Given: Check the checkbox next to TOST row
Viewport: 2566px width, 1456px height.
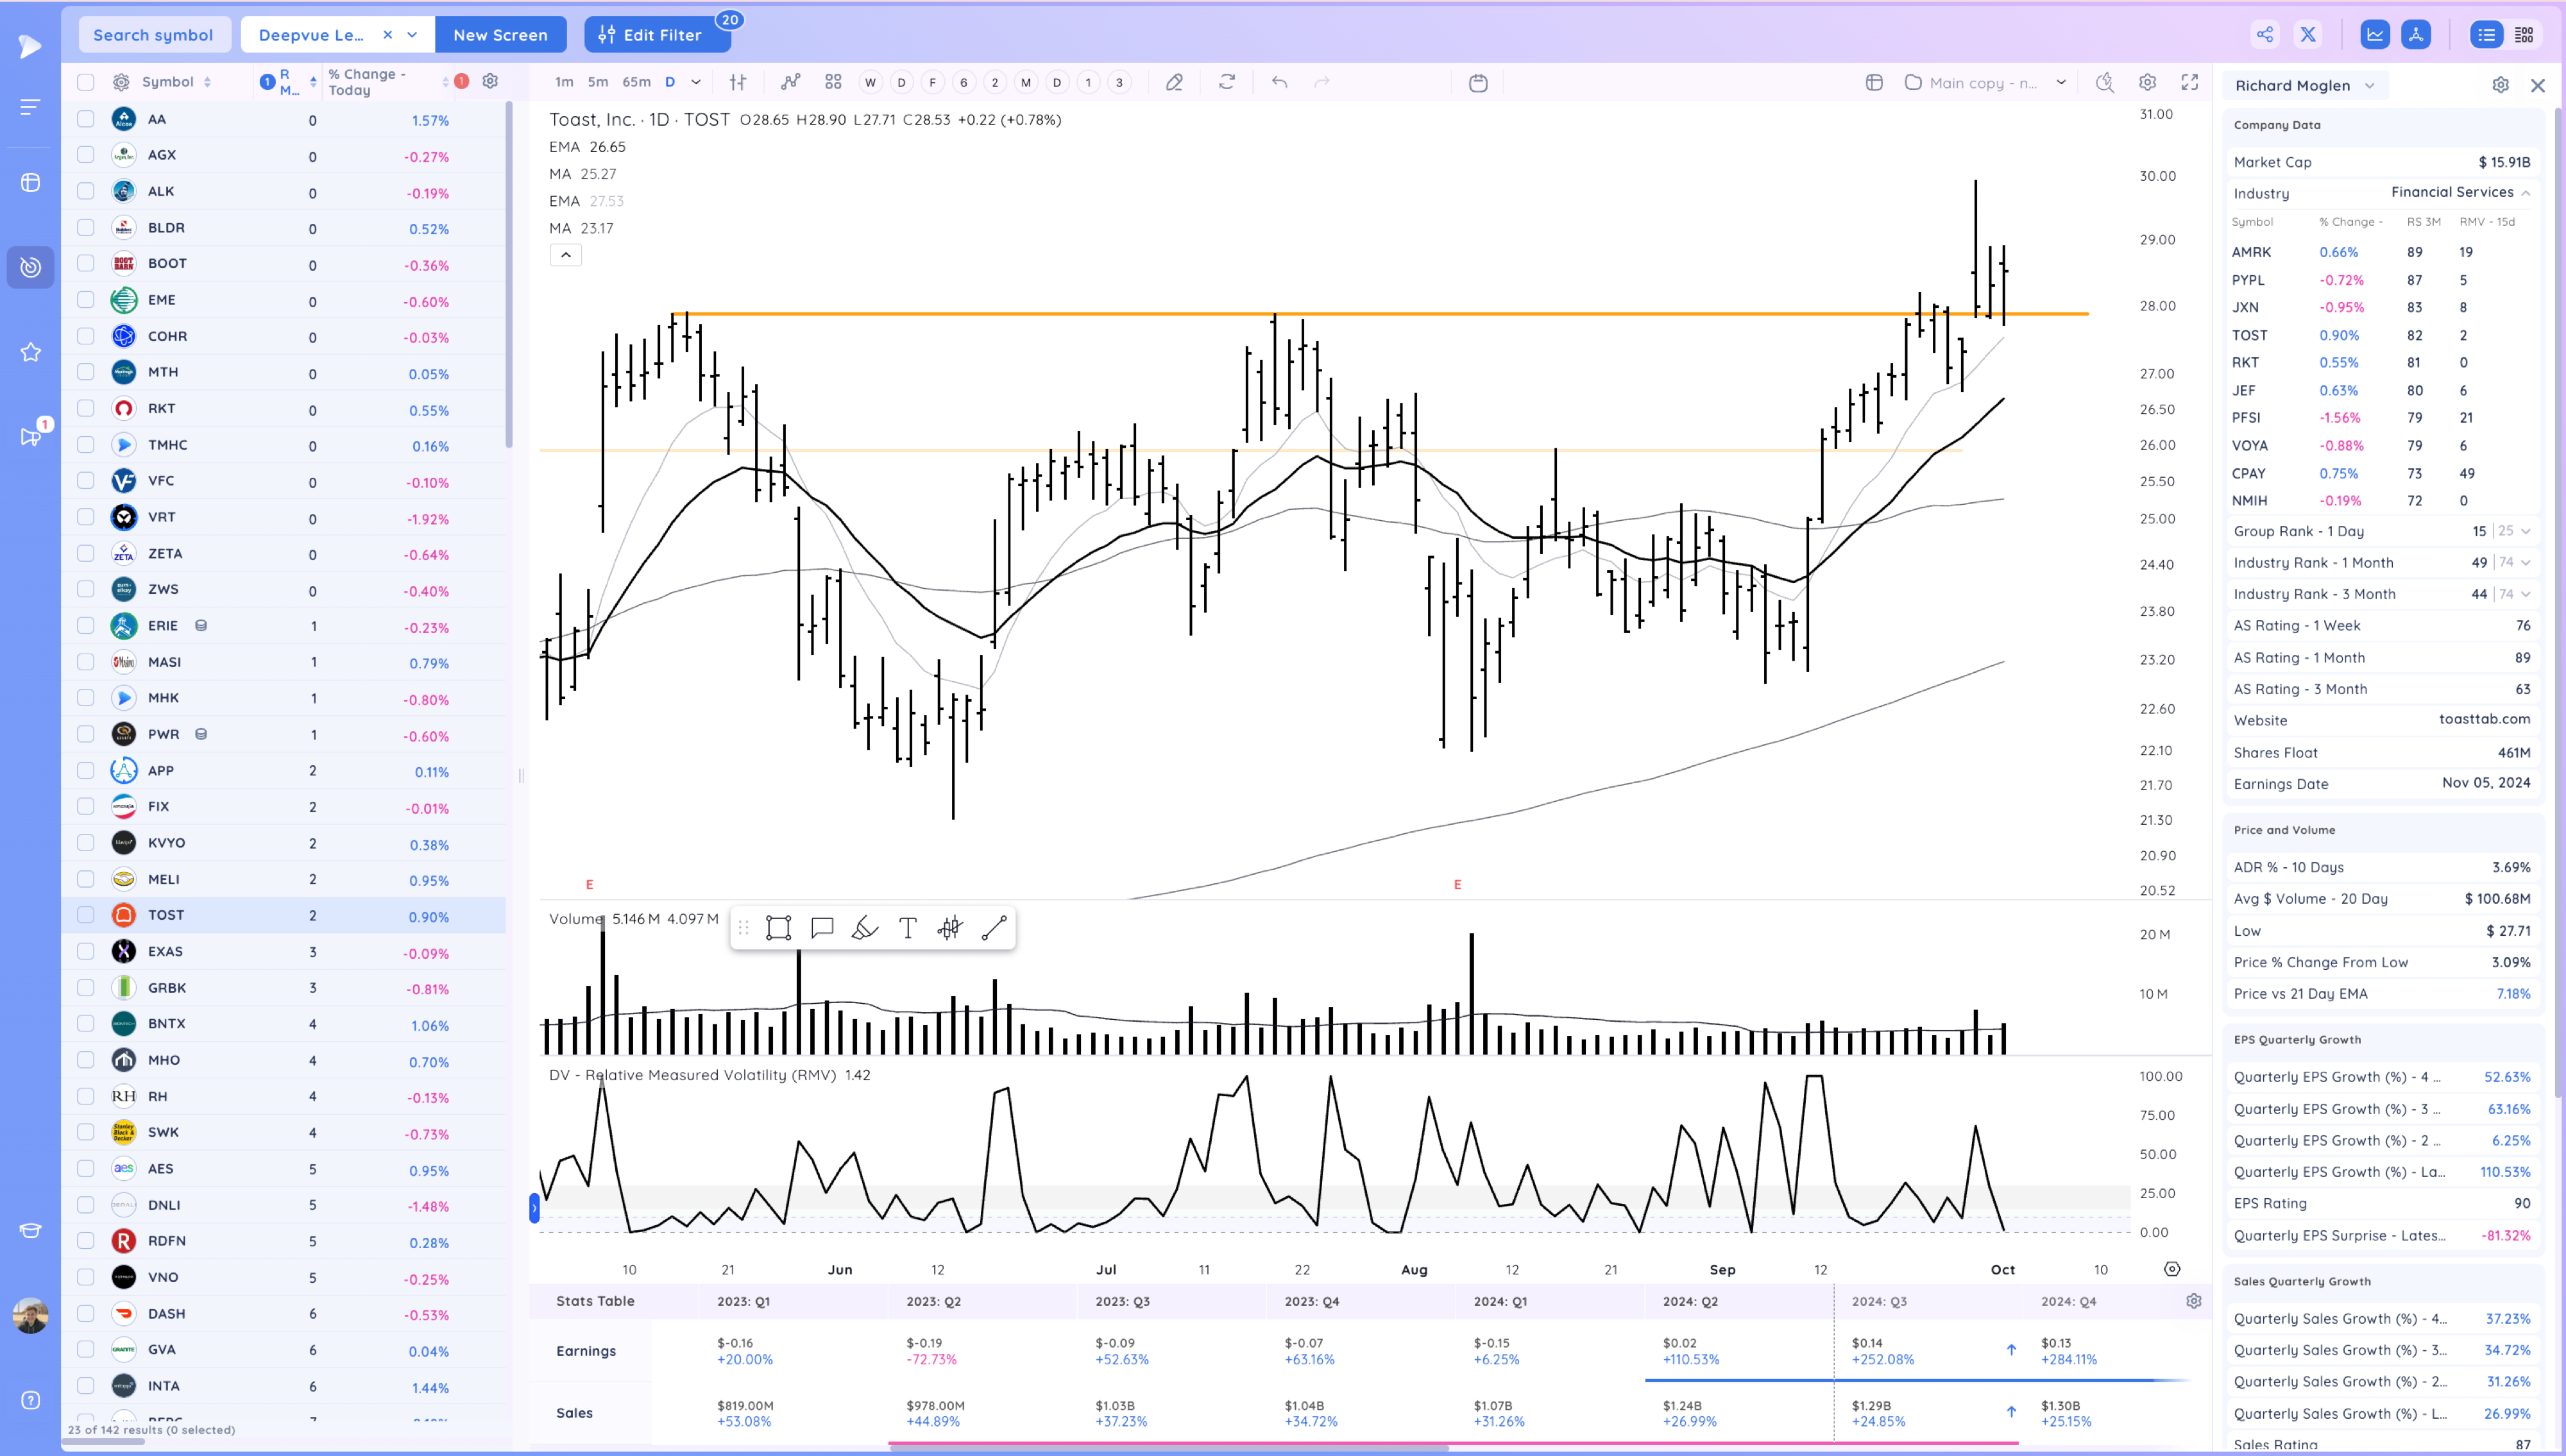Looking at the screenshot, I should tap(86, 915).
